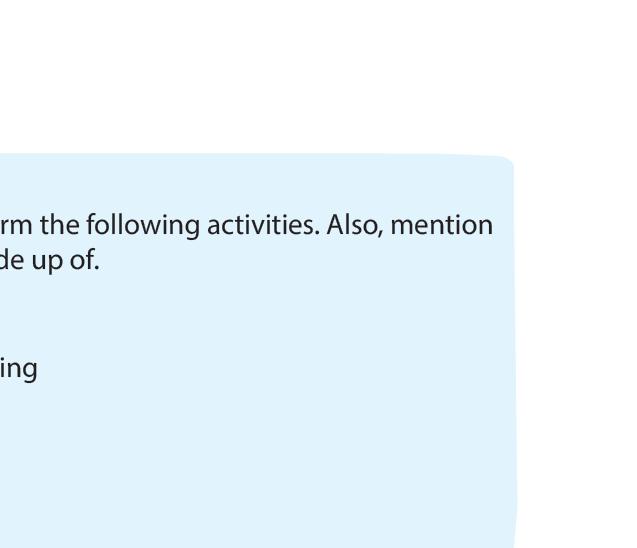Click the white margin right of blue panel
This screenshot has width=637, height=548.
[577, 349]
